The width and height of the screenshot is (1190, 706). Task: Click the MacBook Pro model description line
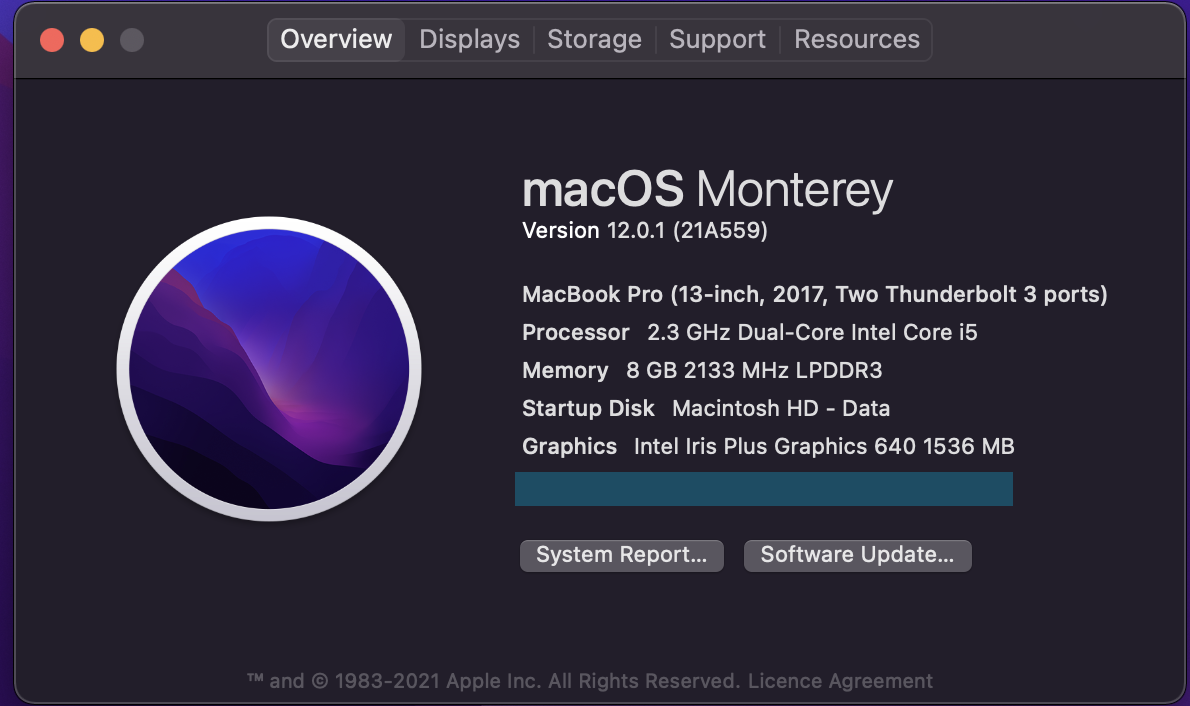click(814, 295)
